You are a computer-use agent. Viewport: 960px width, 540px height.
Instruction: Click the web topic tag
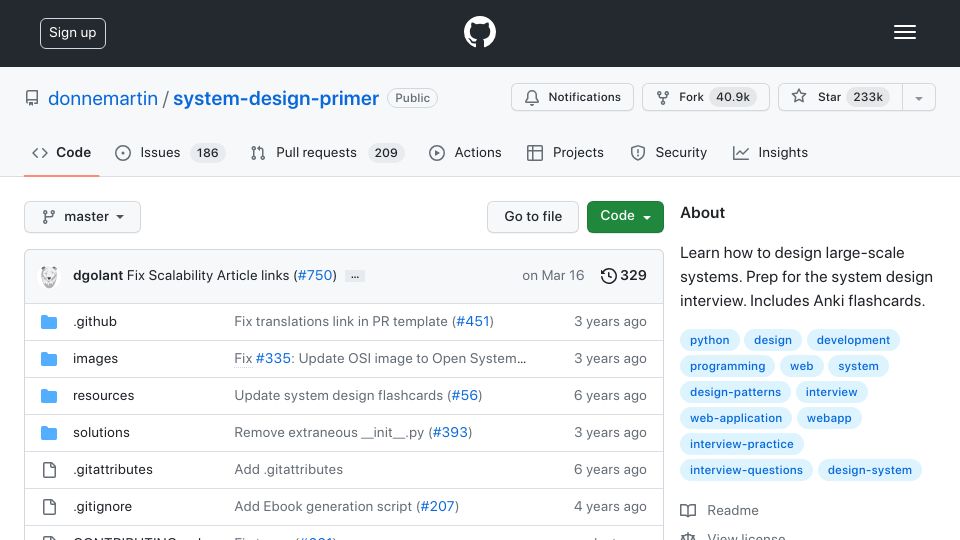(x=801, y=366)
